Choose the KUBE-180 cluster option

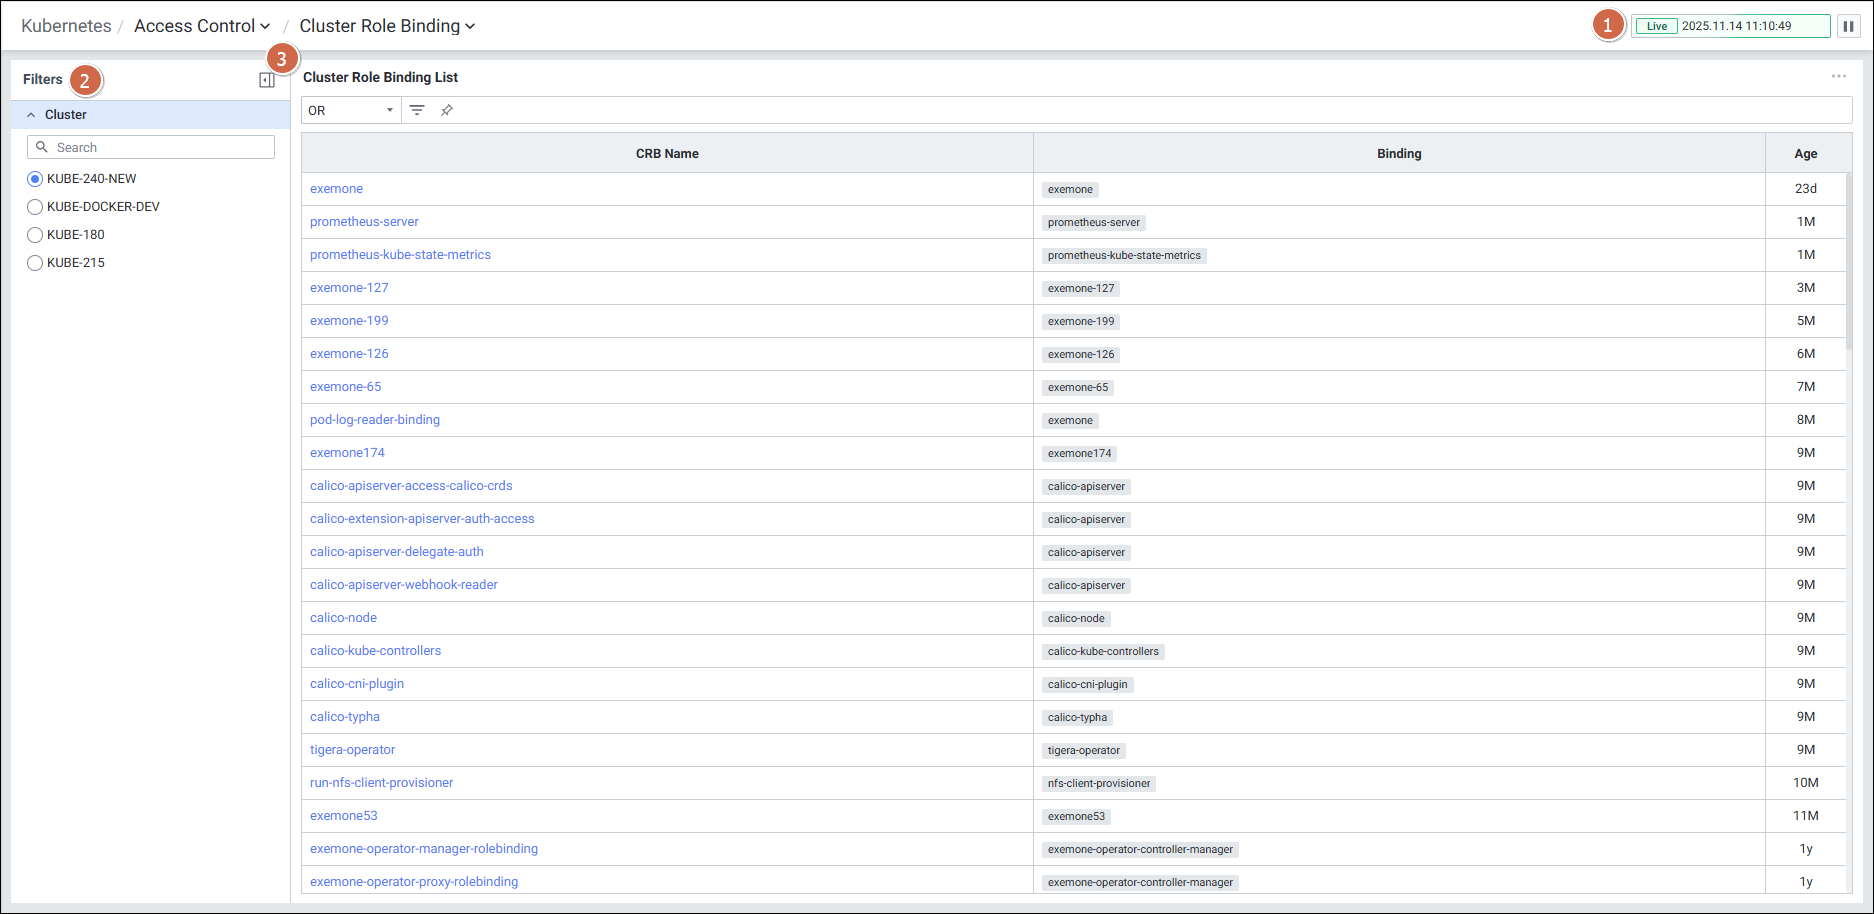click(35, 235)
